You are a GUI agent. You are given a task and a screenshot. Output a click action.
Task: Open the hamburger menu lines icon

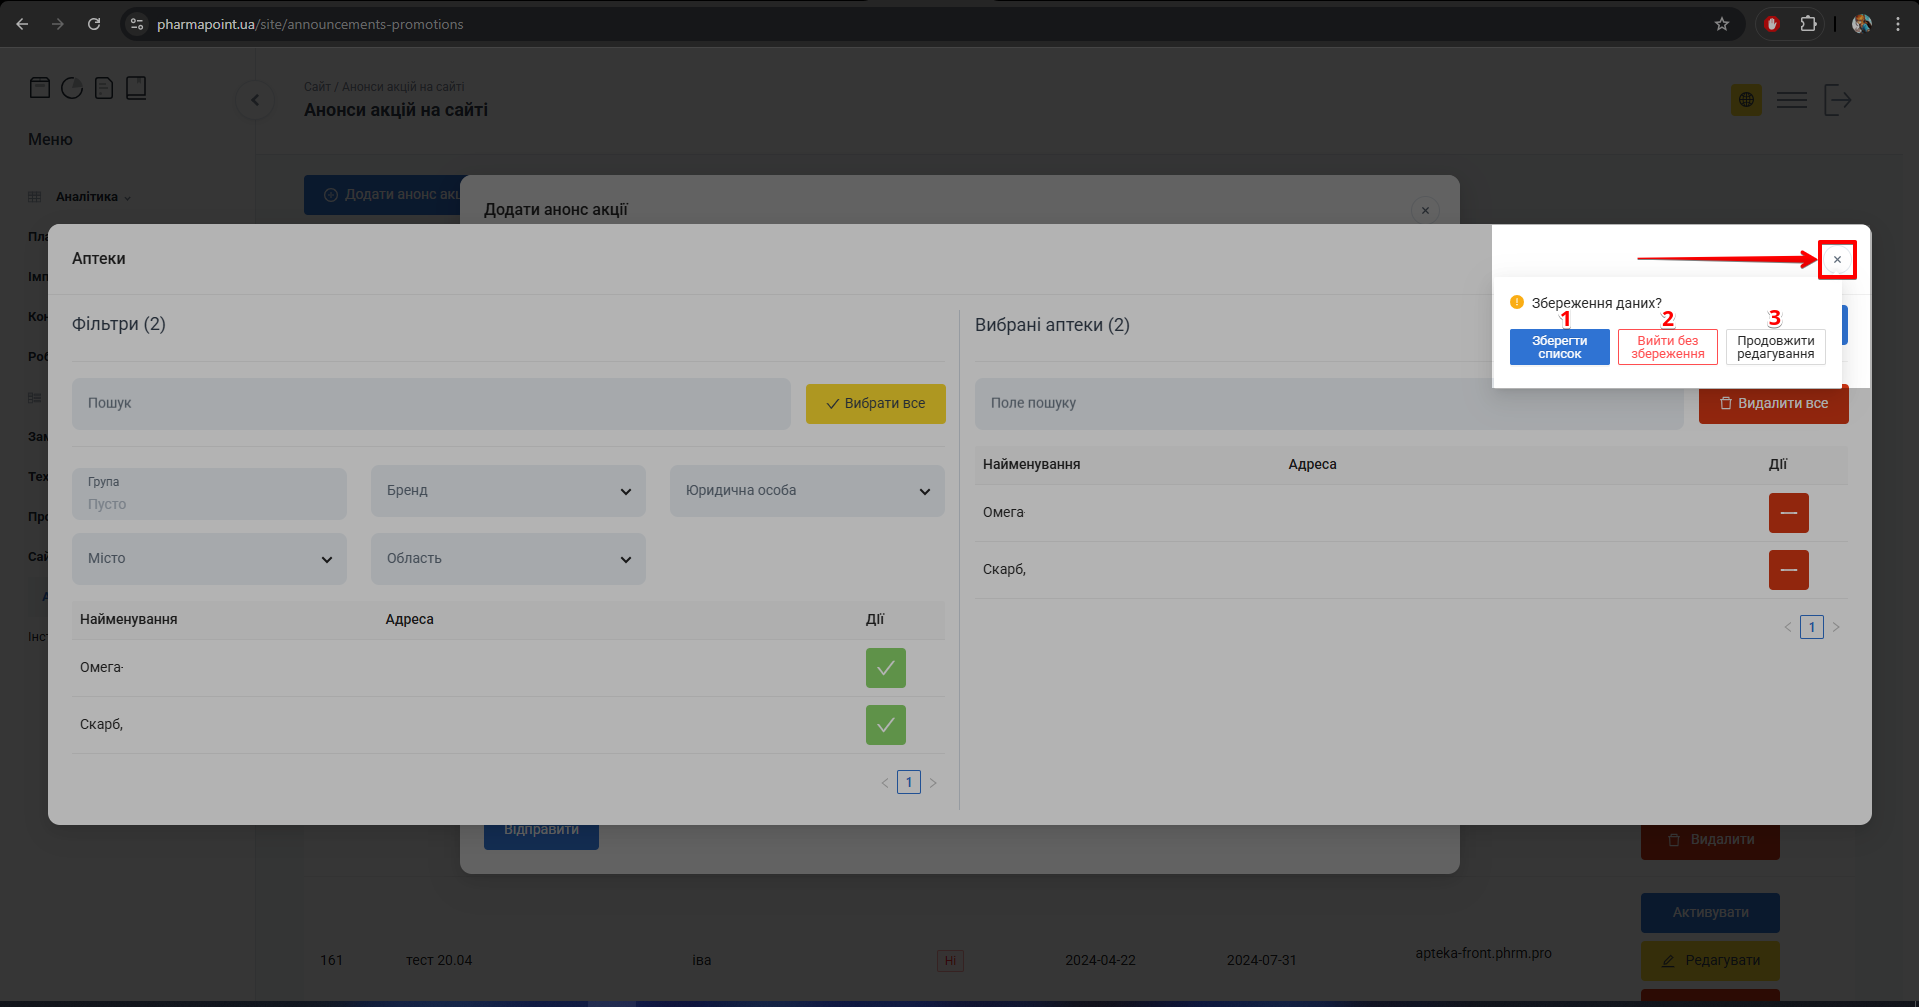click(x=1791, y=100)
